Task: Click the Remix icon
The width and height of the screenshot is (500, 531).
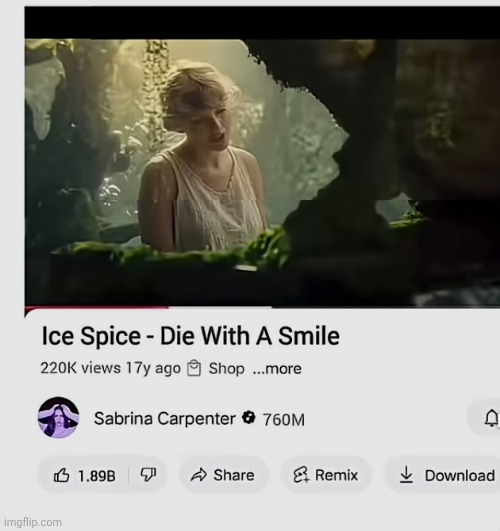Action: (301, 475)
